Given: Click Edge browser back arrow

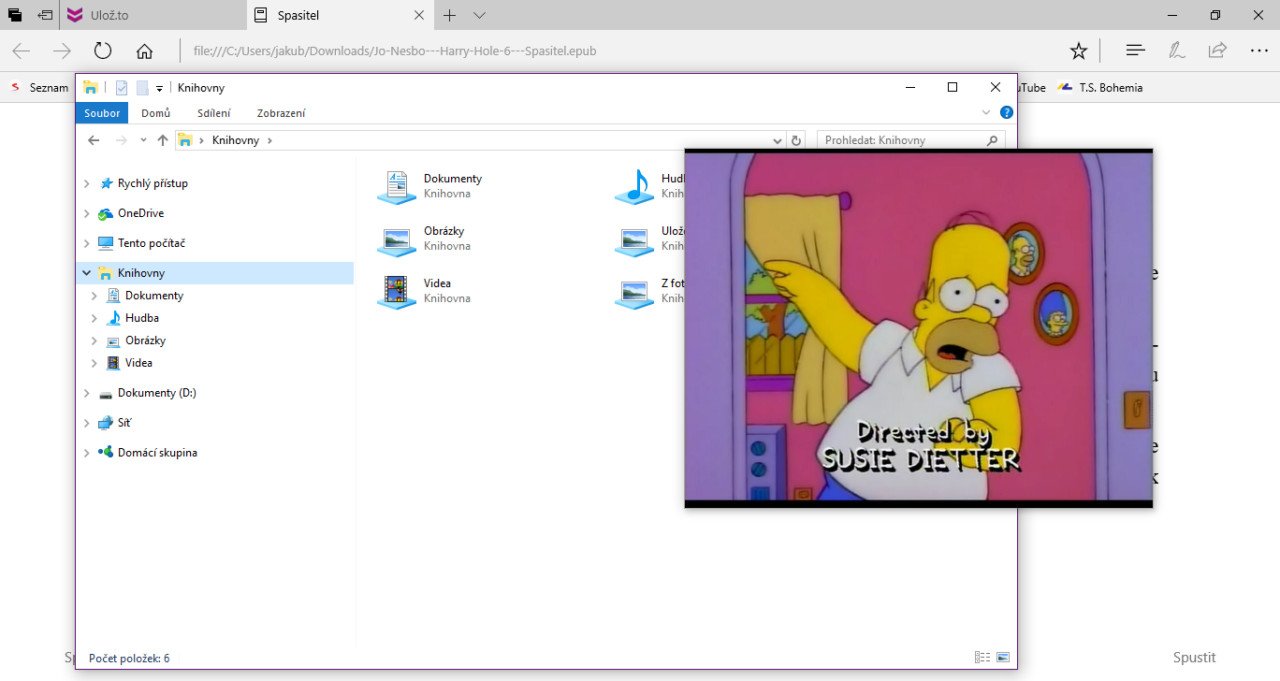Looking at the screenshot, I should click(x=21, y=51).
